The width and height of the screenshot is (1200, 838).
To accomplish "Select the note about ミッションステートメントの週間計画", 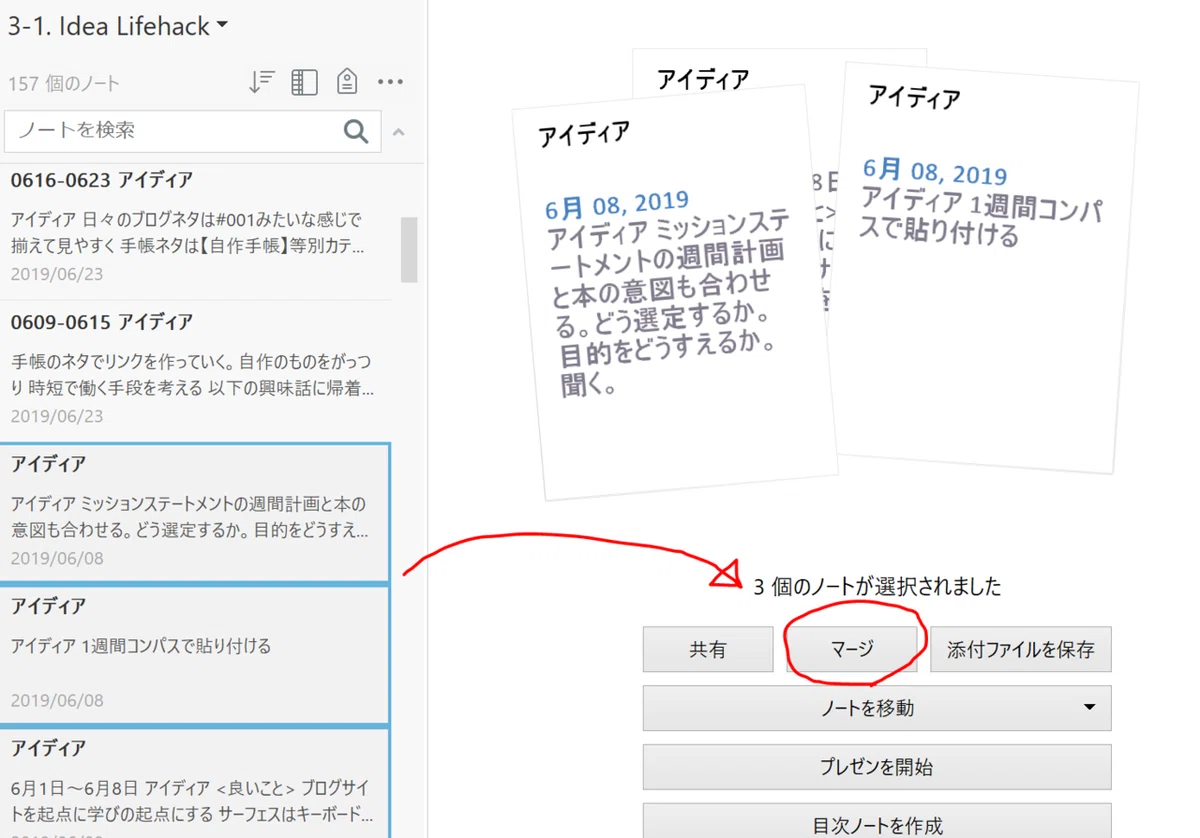I will pyautogui.click(x=195, y=513).
